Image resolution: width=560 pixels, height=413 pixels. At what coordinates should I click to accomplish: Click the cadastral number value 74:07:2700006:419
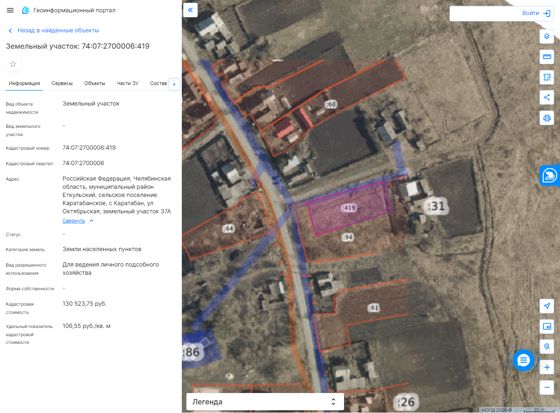[89, 148]
